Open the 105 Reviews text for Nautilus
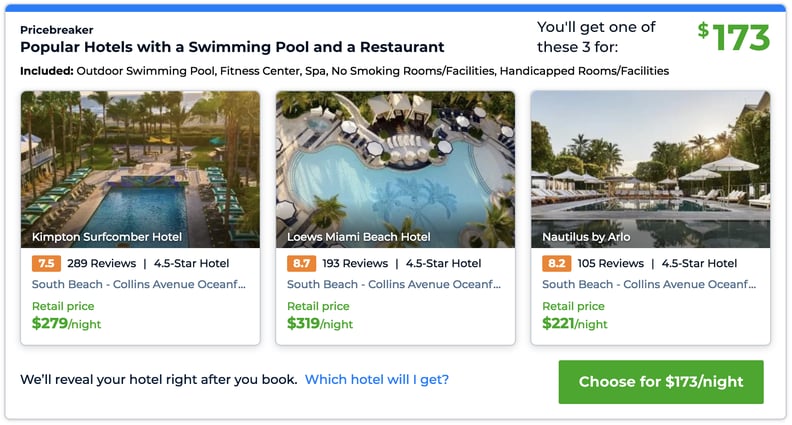792x425 pixels. click(611, 263)
